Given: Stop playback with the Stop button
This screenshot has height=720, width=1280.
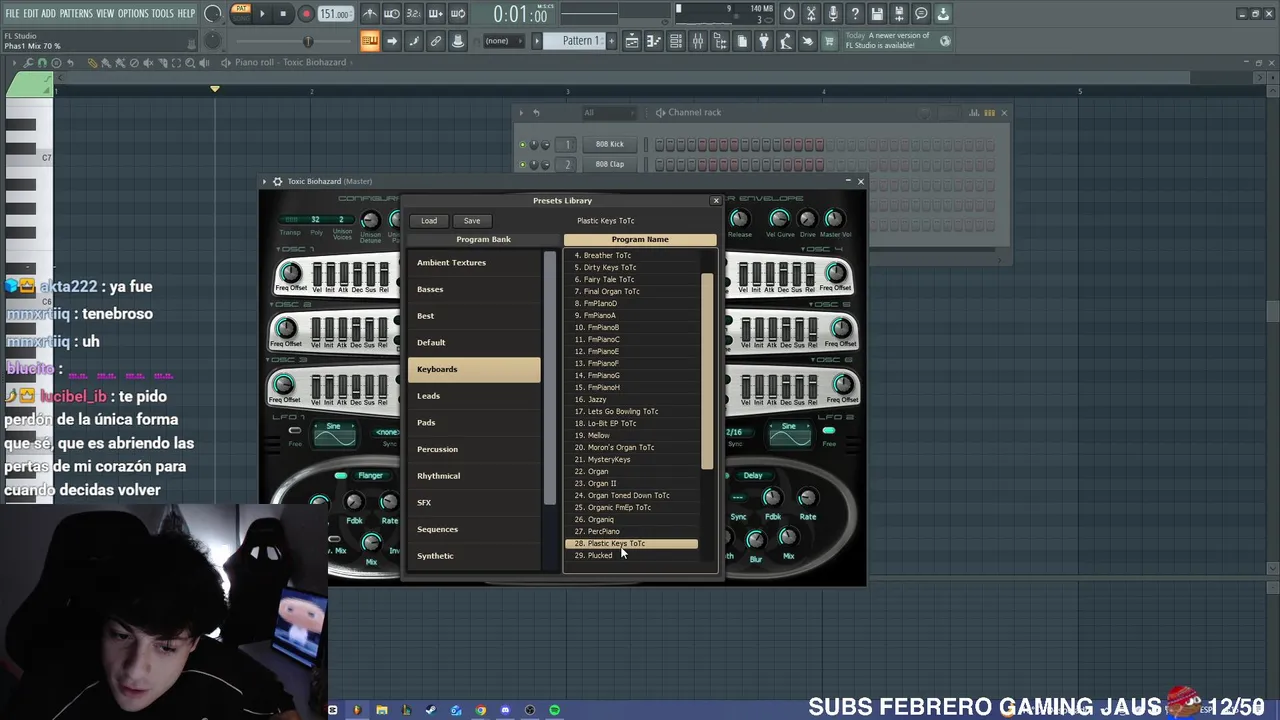Looking at the screenshot, I should click(x=284, y=14).
